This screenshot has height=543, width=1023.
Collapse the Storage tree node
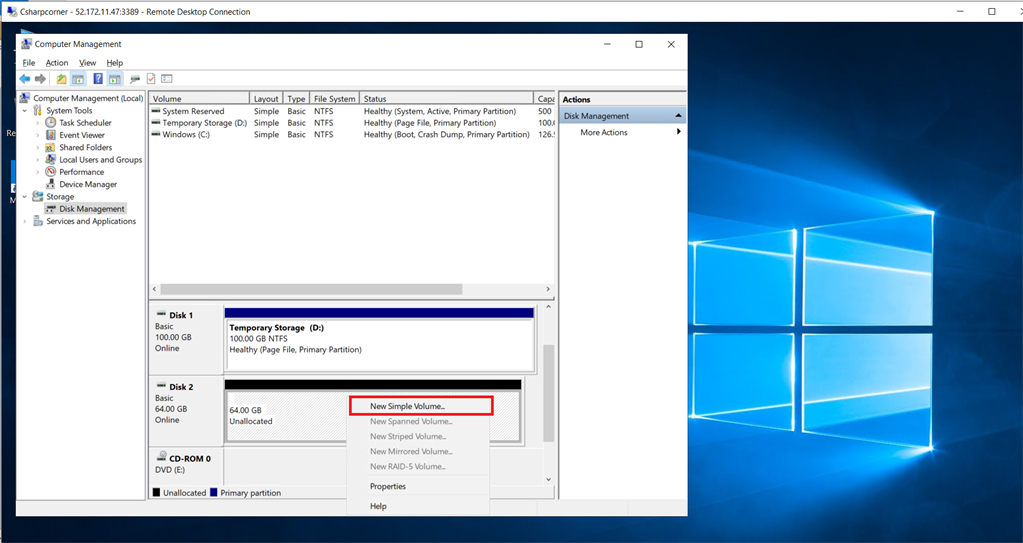pyautogui.click(x=25, y=196)
